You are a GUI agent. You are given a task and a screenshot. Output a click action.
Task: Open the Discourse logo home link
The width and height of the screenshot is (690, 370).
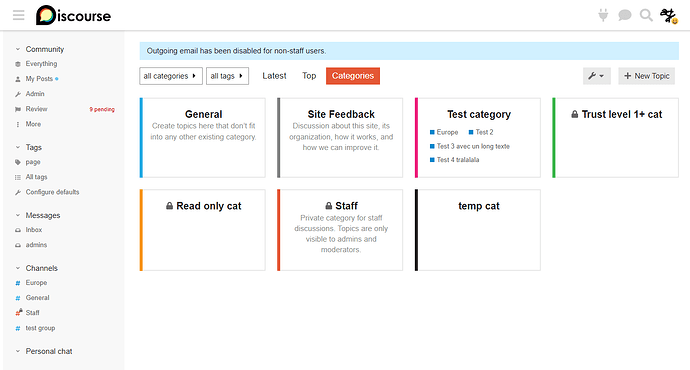click(73, 16)
